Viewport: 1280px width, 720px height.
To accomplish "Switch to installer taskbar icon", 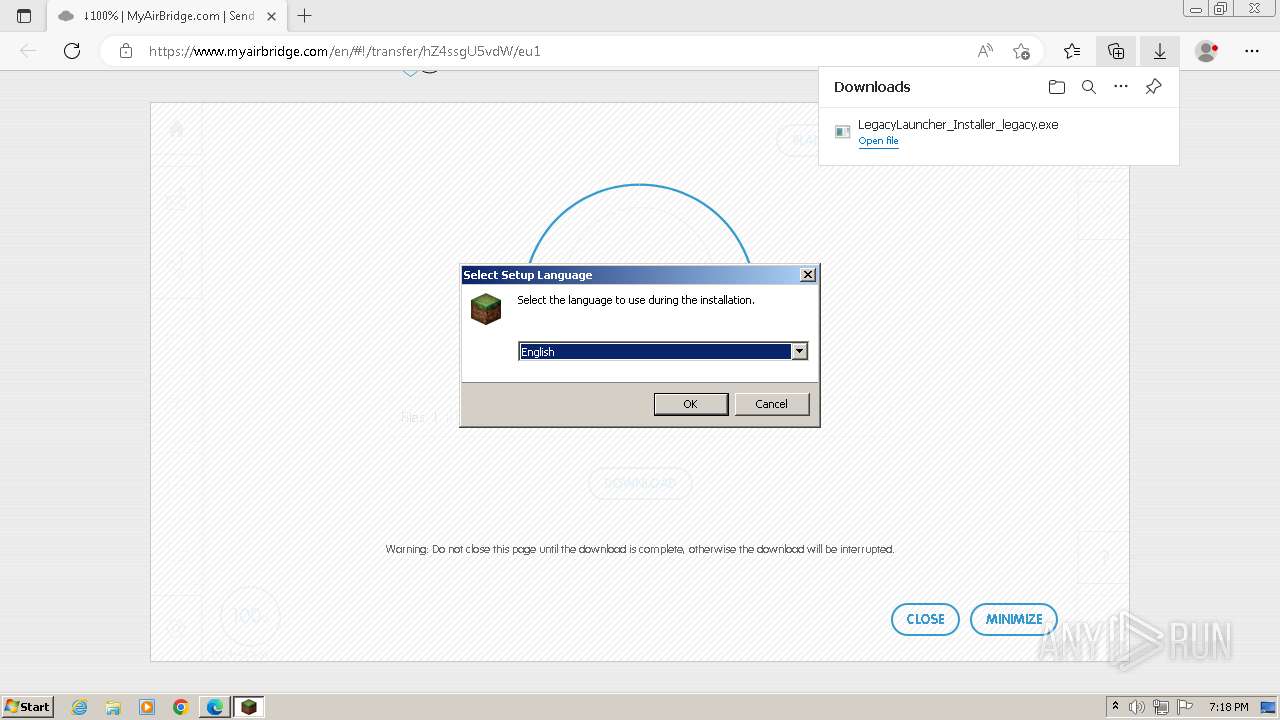I will pos(249,707).
